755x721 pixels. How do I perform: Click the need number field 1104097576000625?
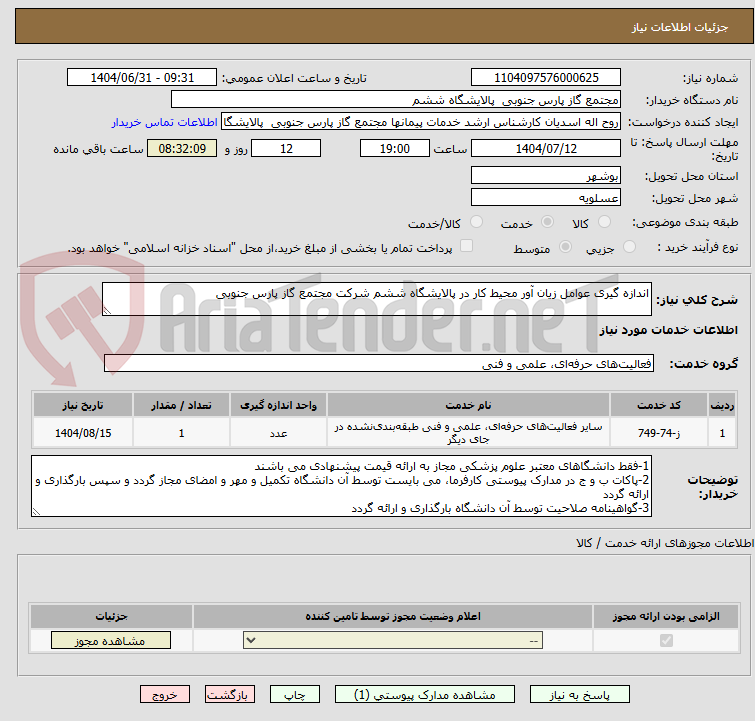pos(546,78)
